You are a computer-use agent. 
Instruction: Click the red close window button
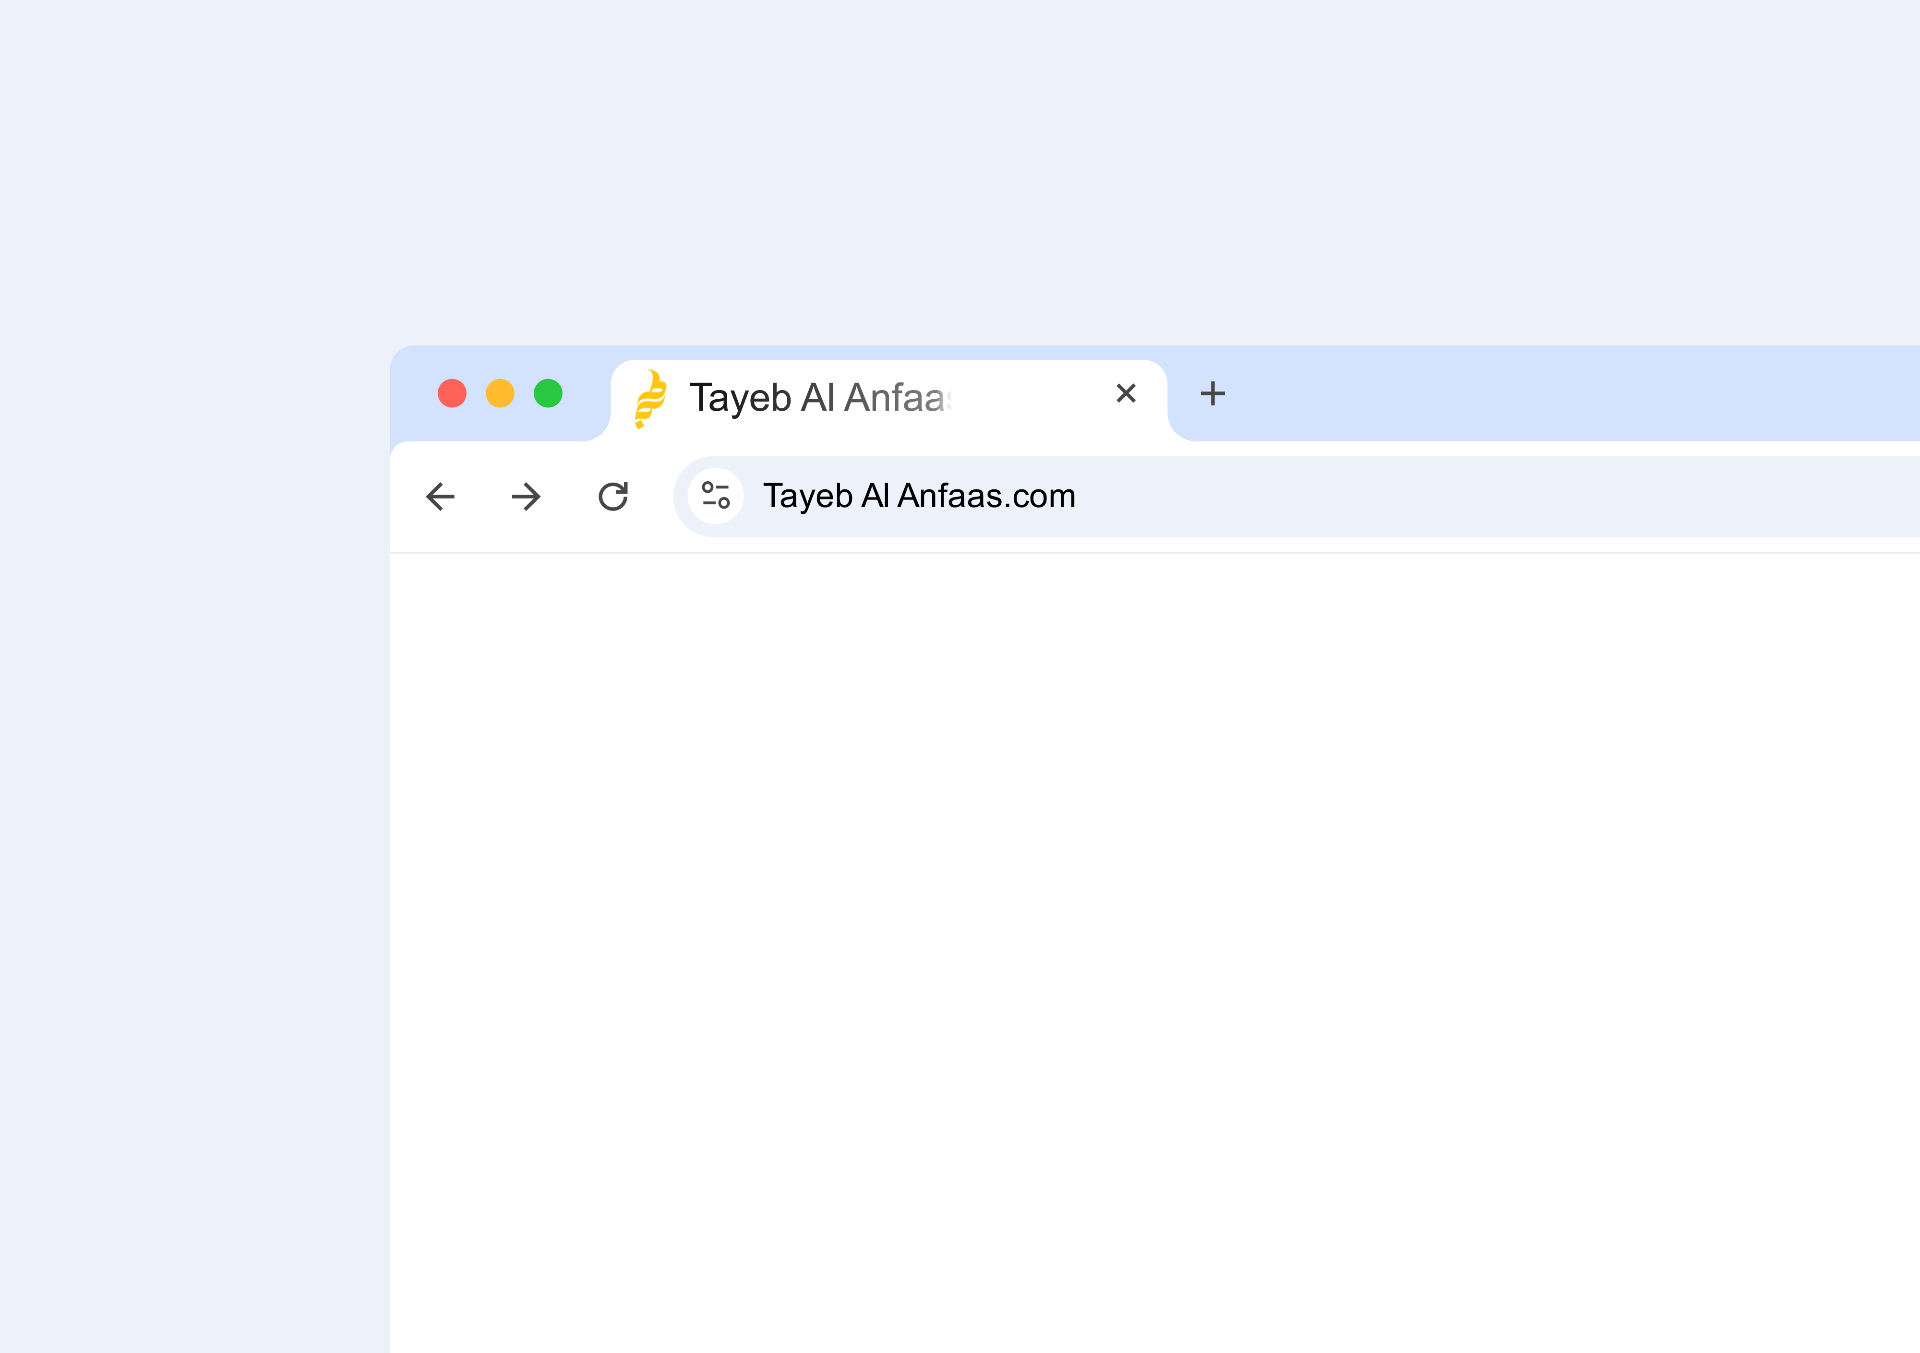pyautogui.click(x=452, y=393)
